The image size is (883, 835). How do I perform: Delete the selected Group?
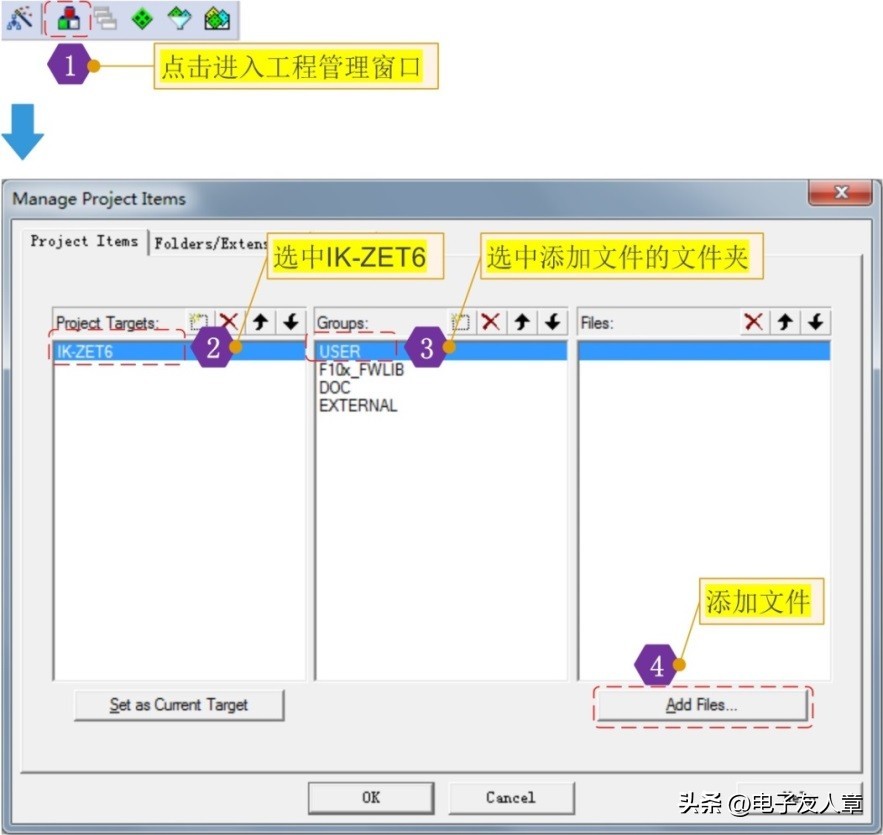(490, 322)
